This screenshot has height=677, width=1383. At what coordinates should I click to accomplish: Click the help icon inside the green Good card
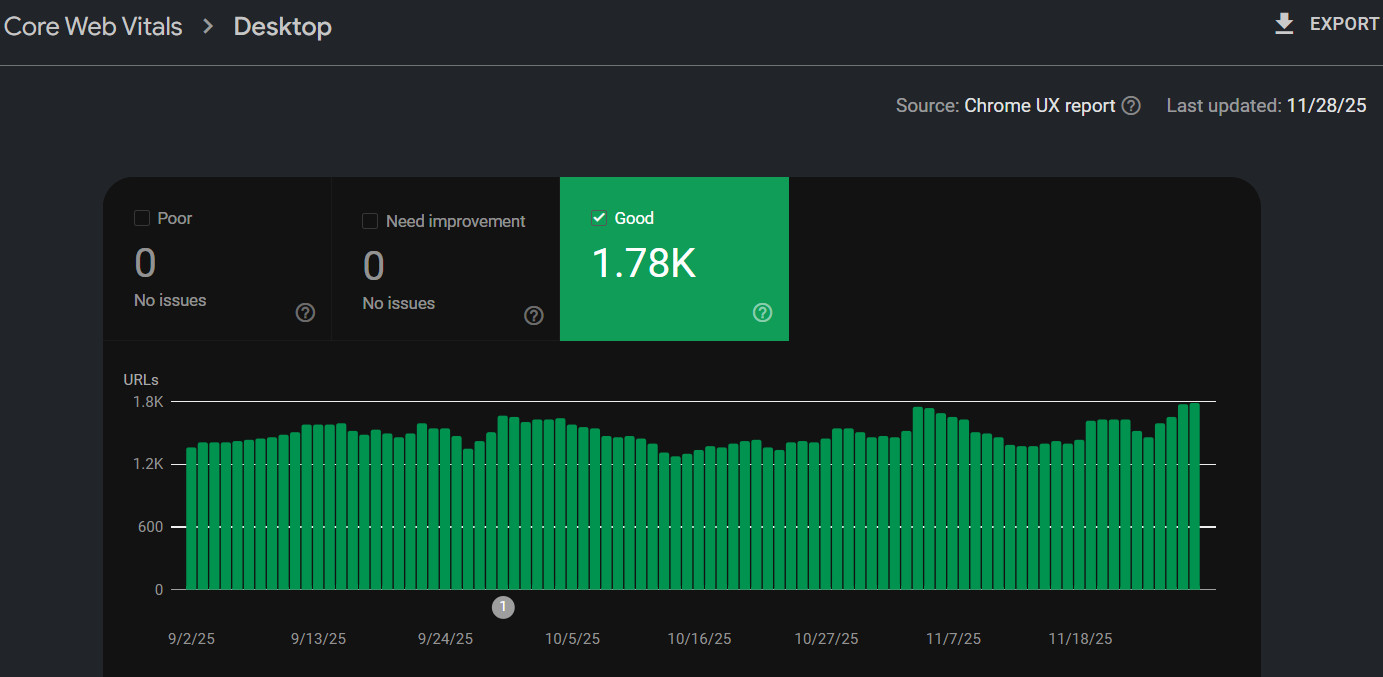[x=762, y=312]
